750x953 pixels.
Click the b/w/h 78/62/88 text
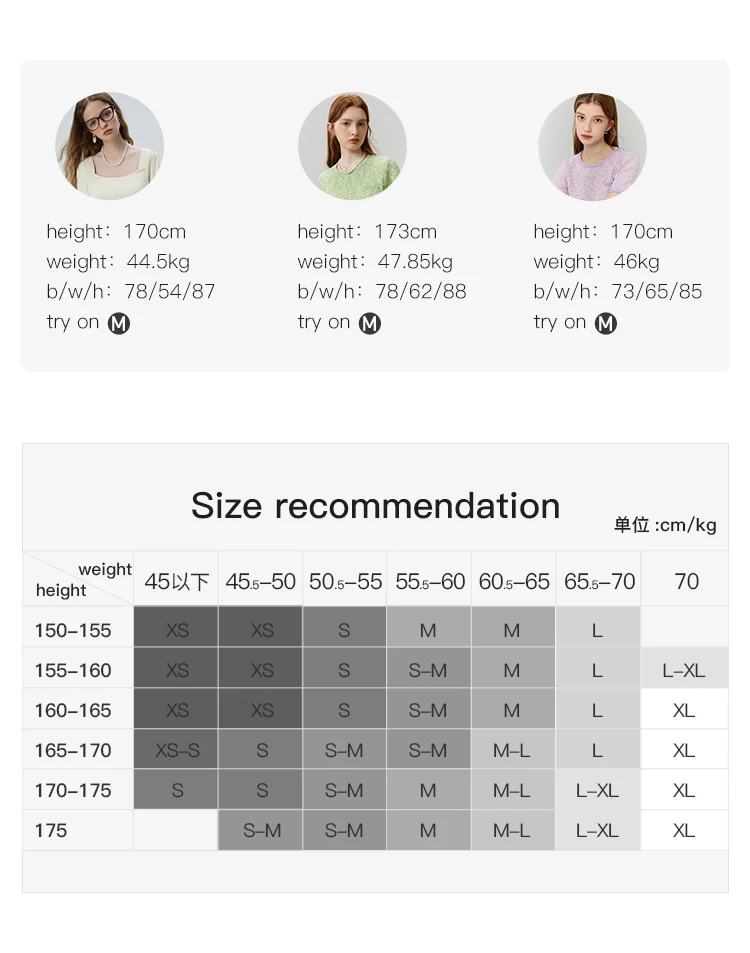(382, 292)
